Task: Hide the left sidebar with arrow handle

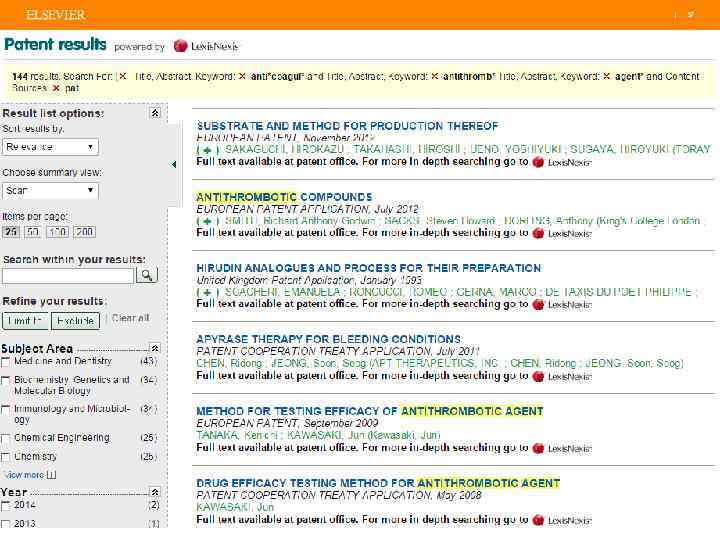Action: [174, 164]
